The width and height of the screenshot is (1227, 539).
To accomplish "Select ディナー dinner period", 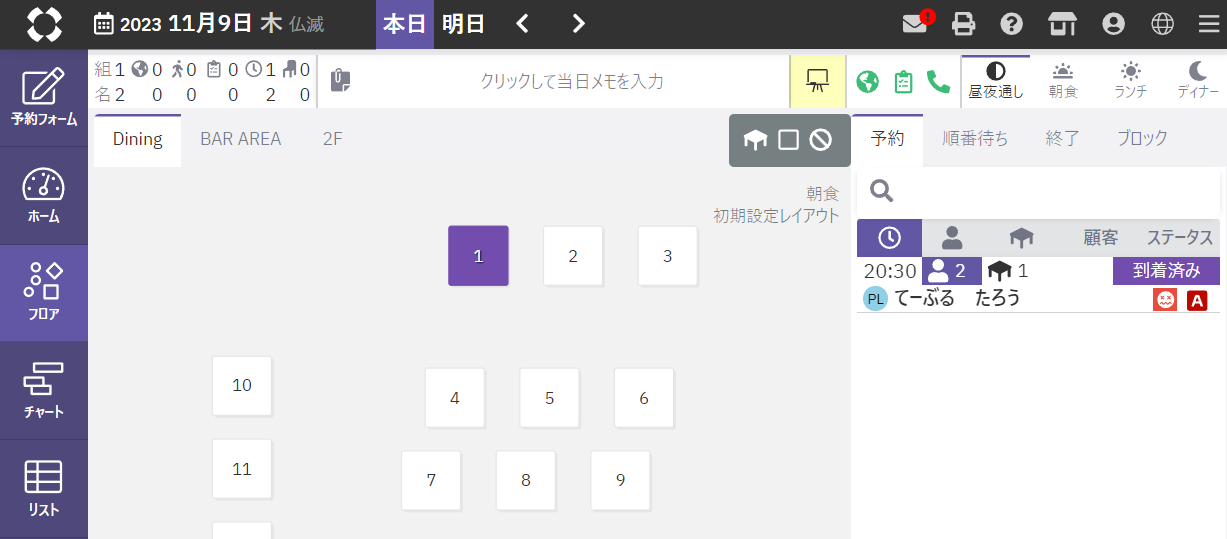I will (1197, 81).
